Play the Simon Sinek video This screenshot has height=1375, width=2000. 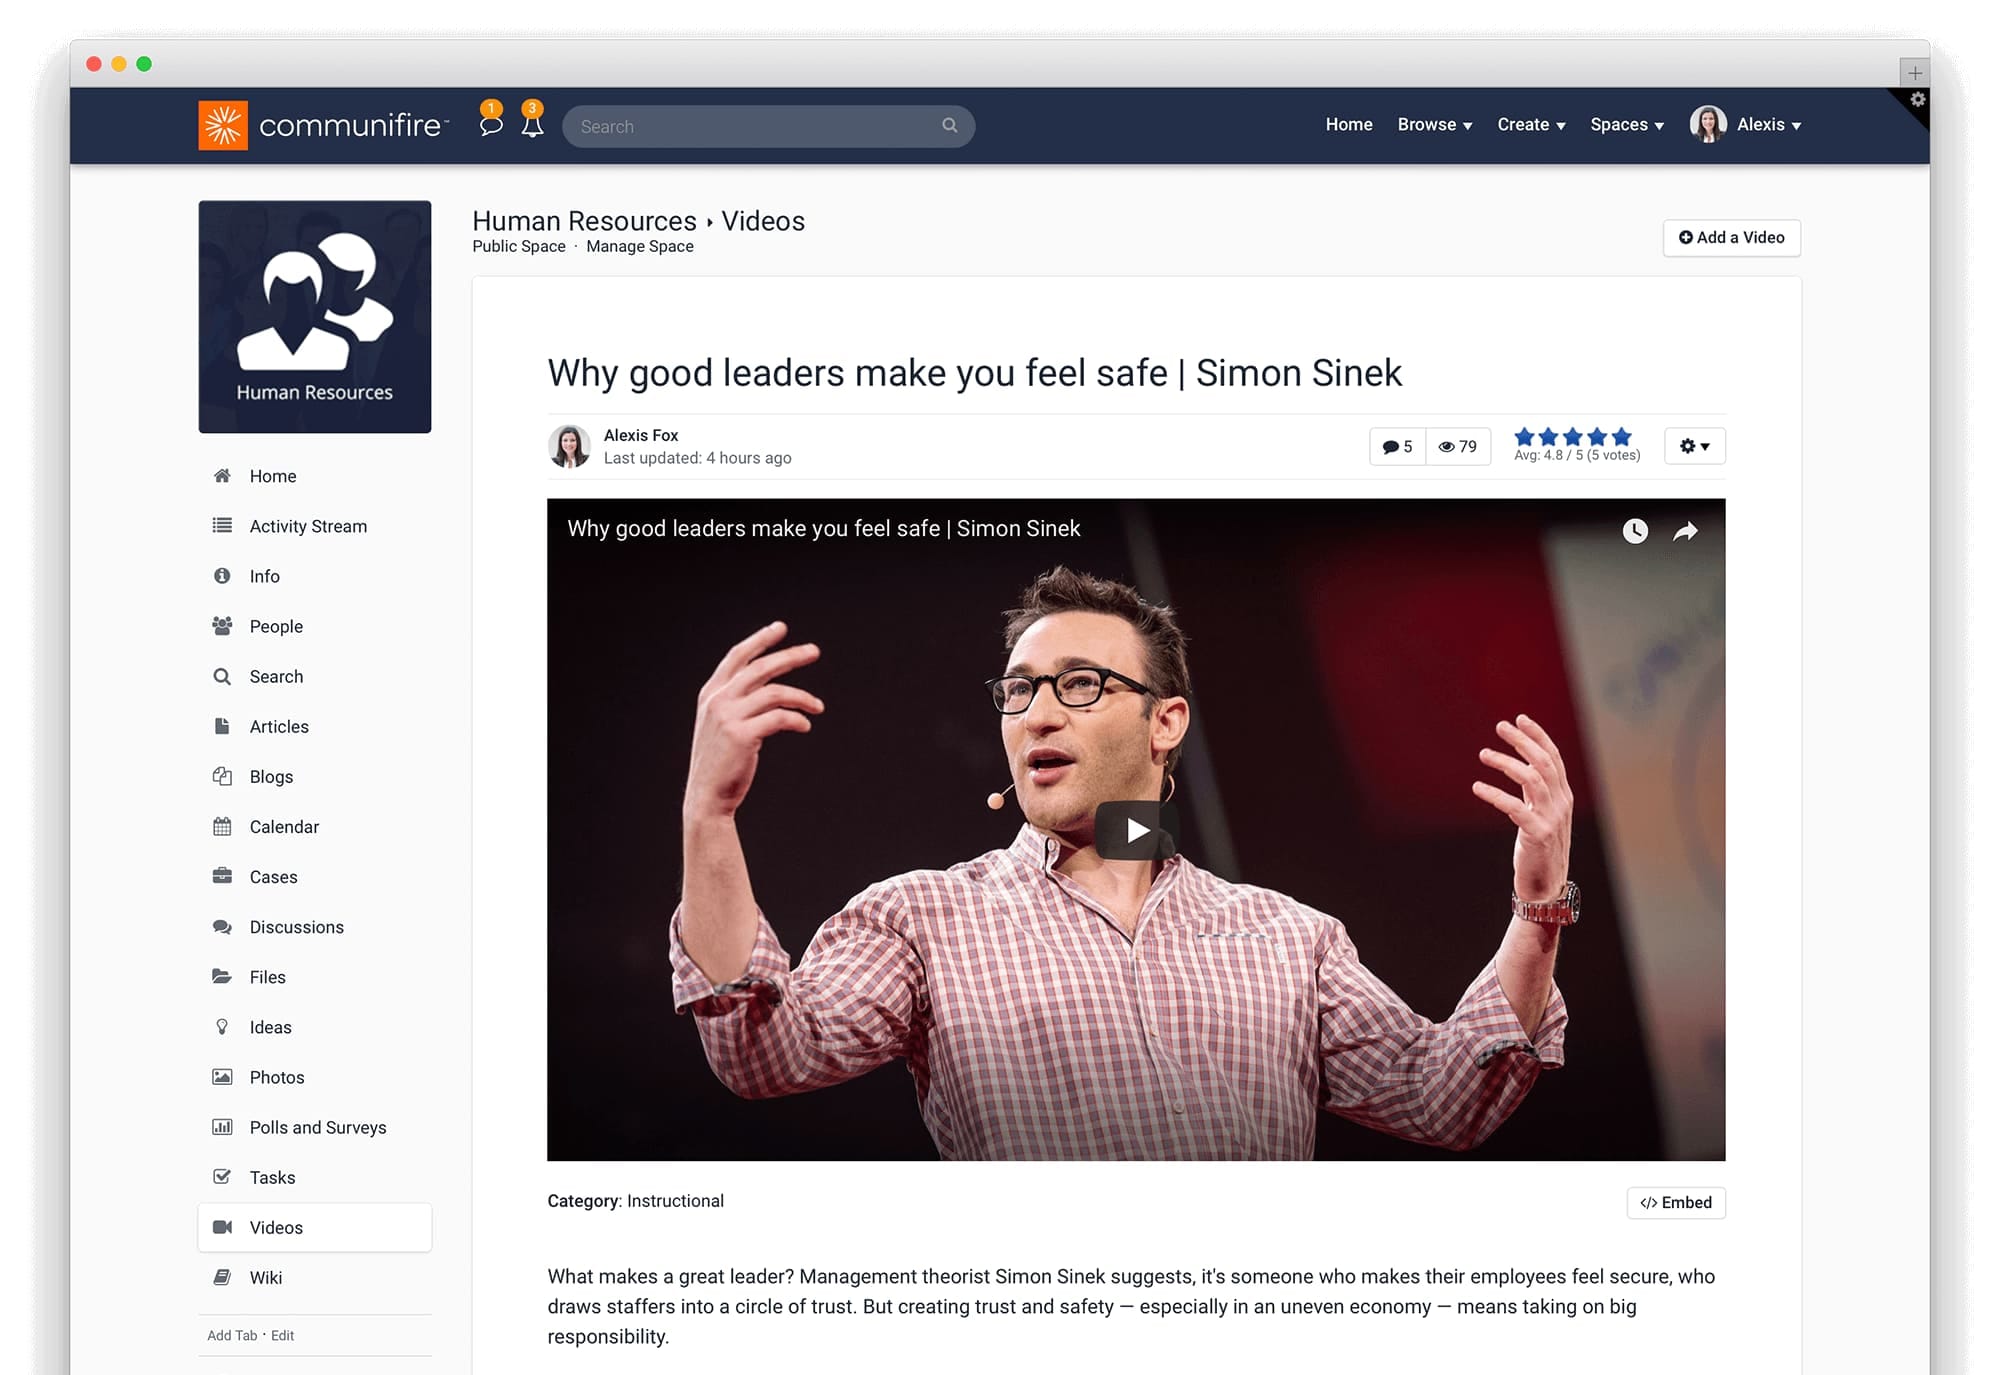point(1136,830)
